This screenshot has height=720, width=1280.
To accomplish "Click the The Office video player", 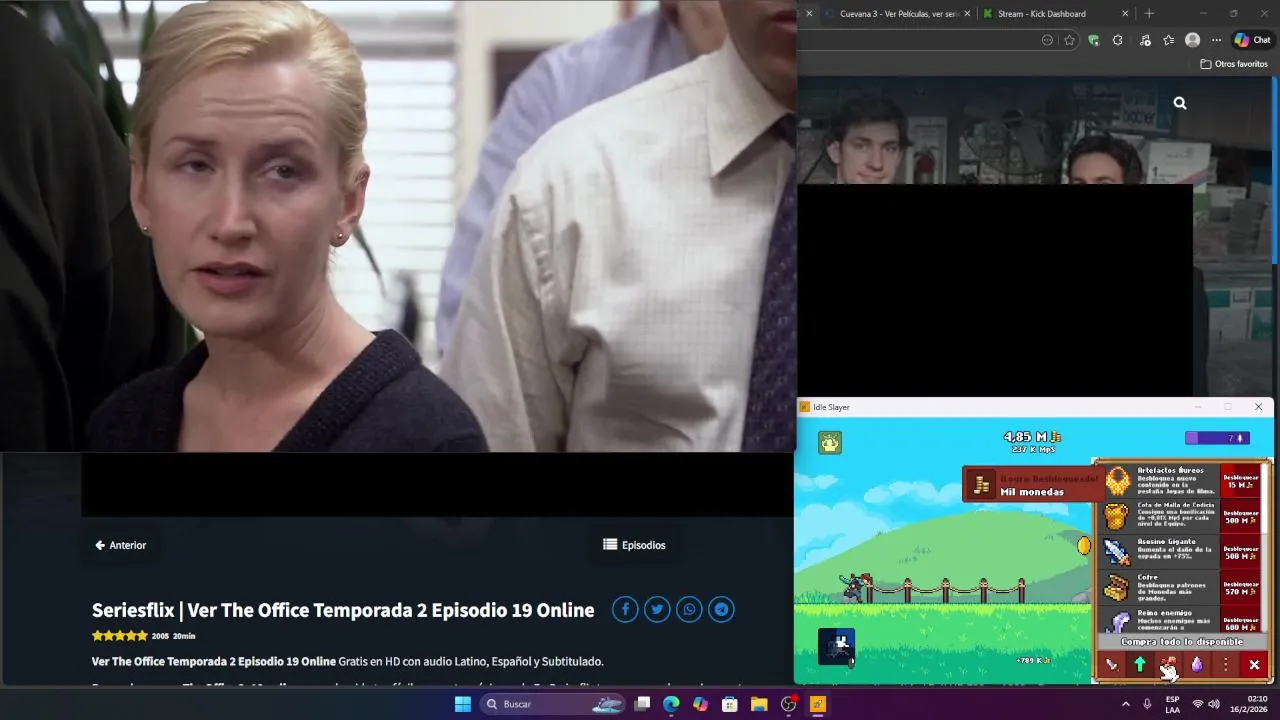I will pos(398,226).
